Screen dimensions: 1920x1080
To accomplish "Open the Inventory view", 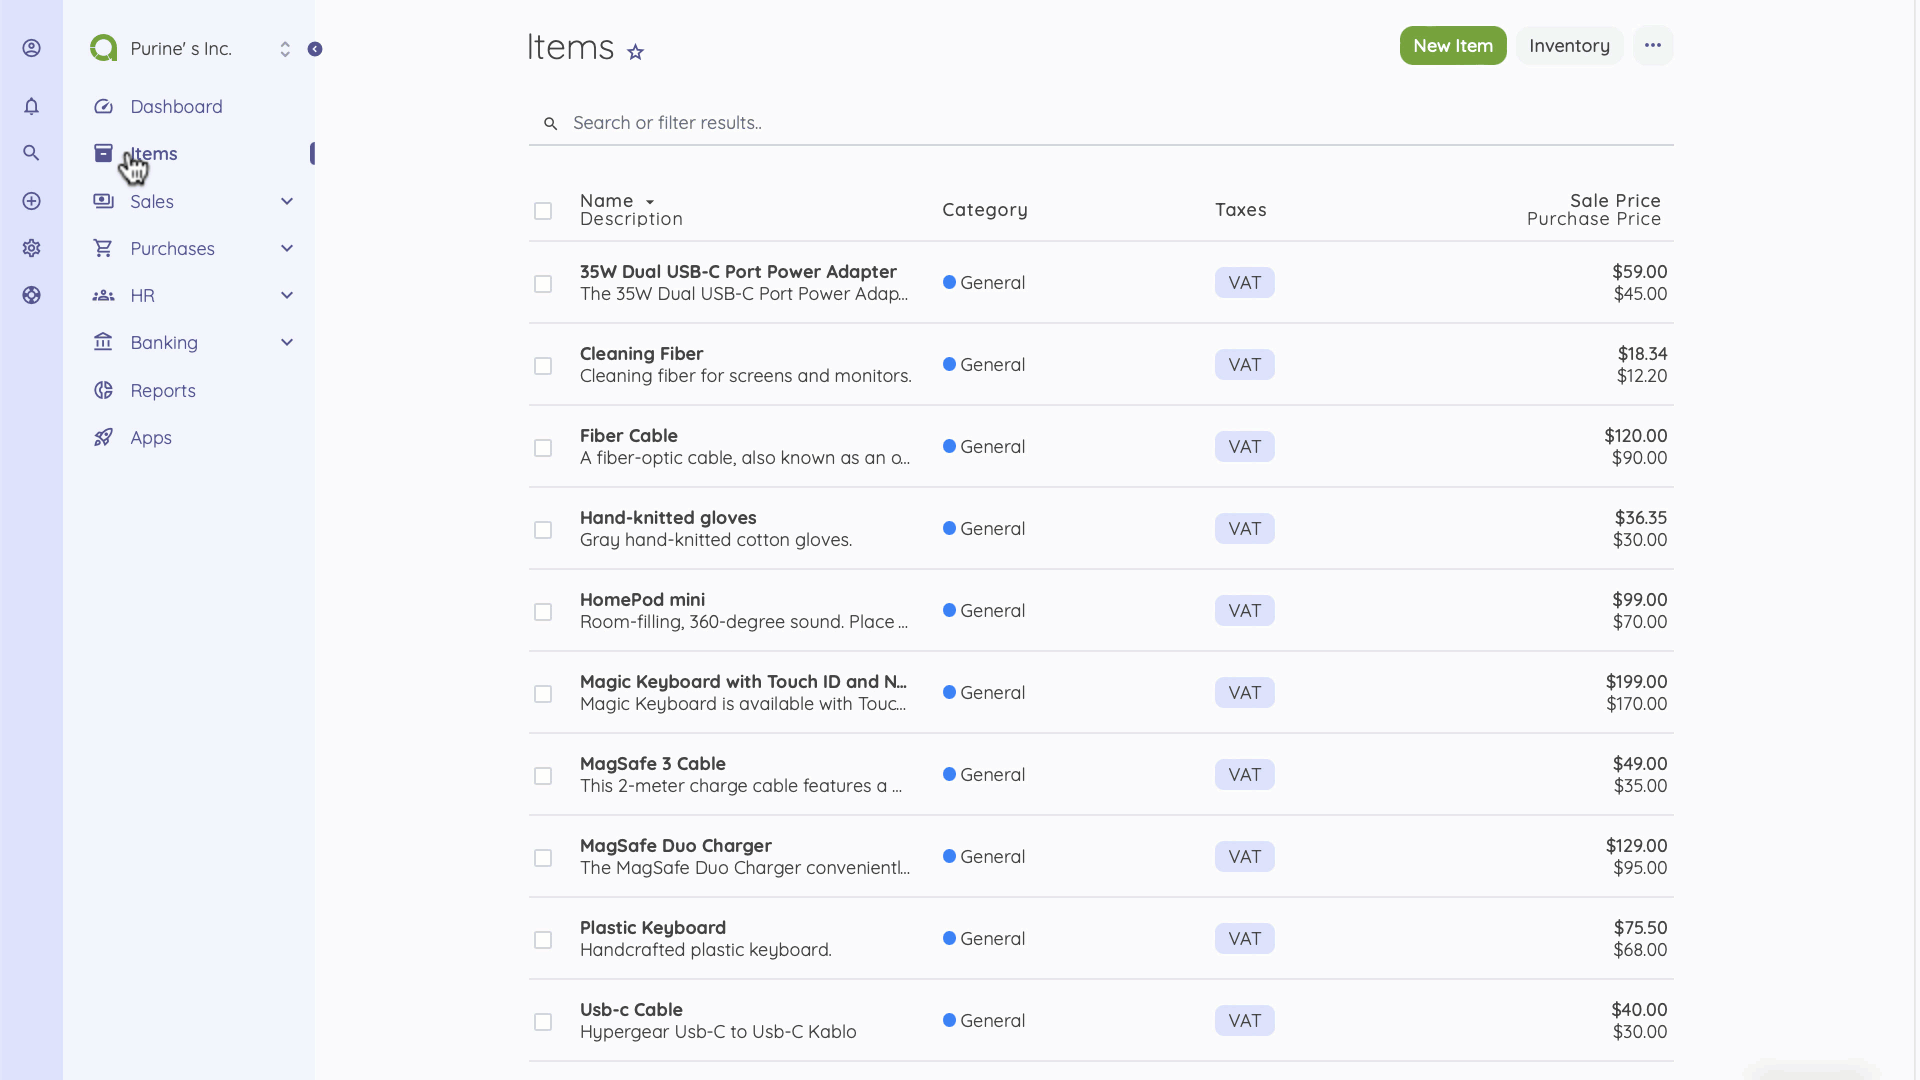I will 1568,45.
